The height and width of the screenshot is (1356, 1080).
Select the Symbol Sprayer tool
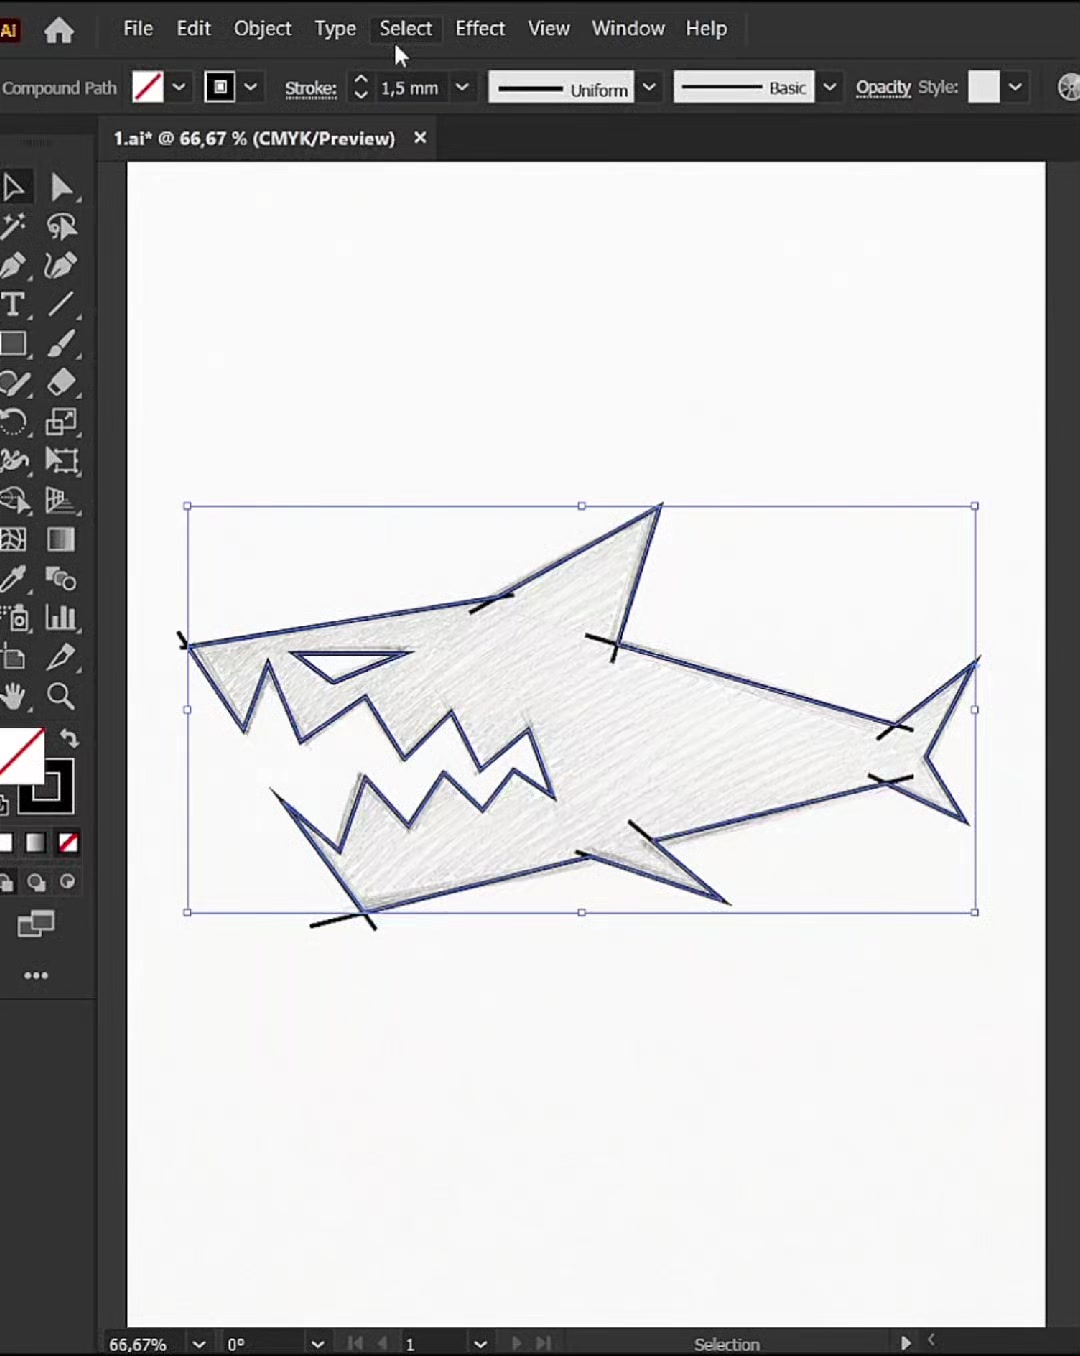(x=15, y=617)
